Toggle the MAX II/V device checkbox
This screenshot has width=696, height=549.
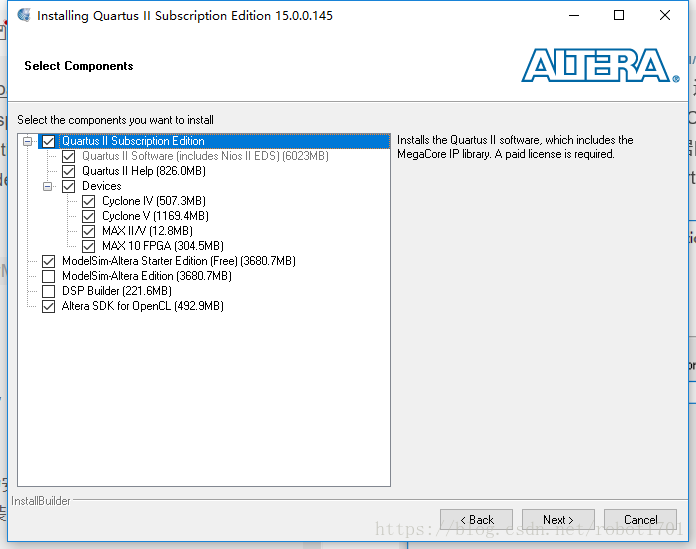[x=88, y=231]
